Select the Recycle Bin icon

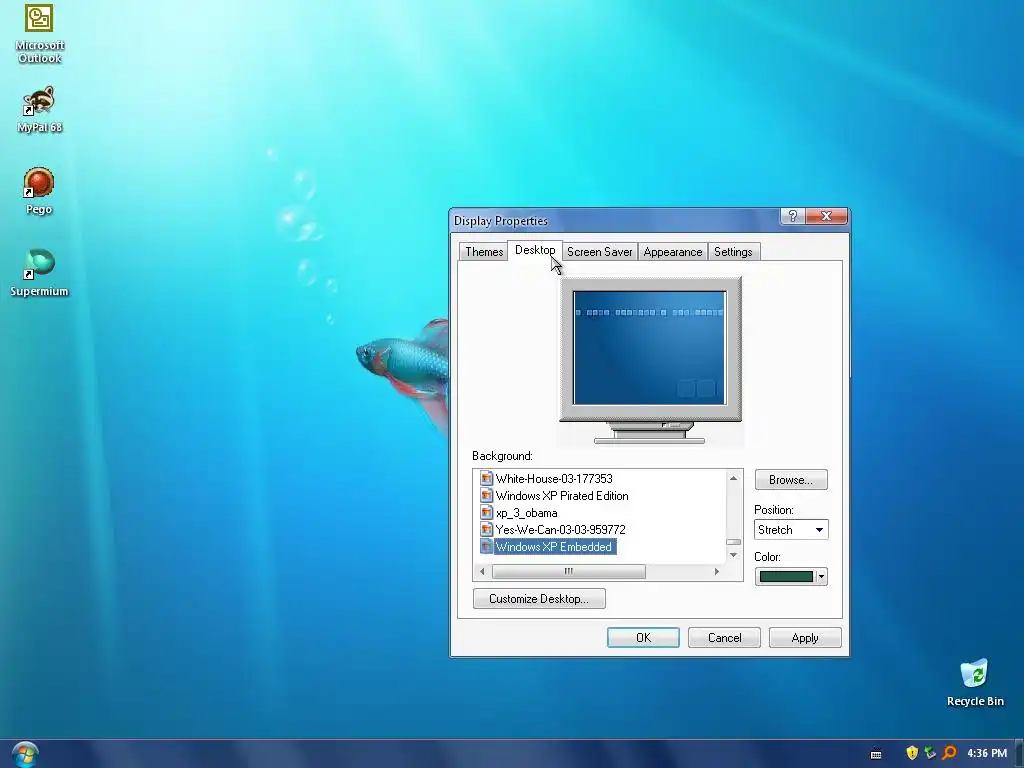(974, 682)
